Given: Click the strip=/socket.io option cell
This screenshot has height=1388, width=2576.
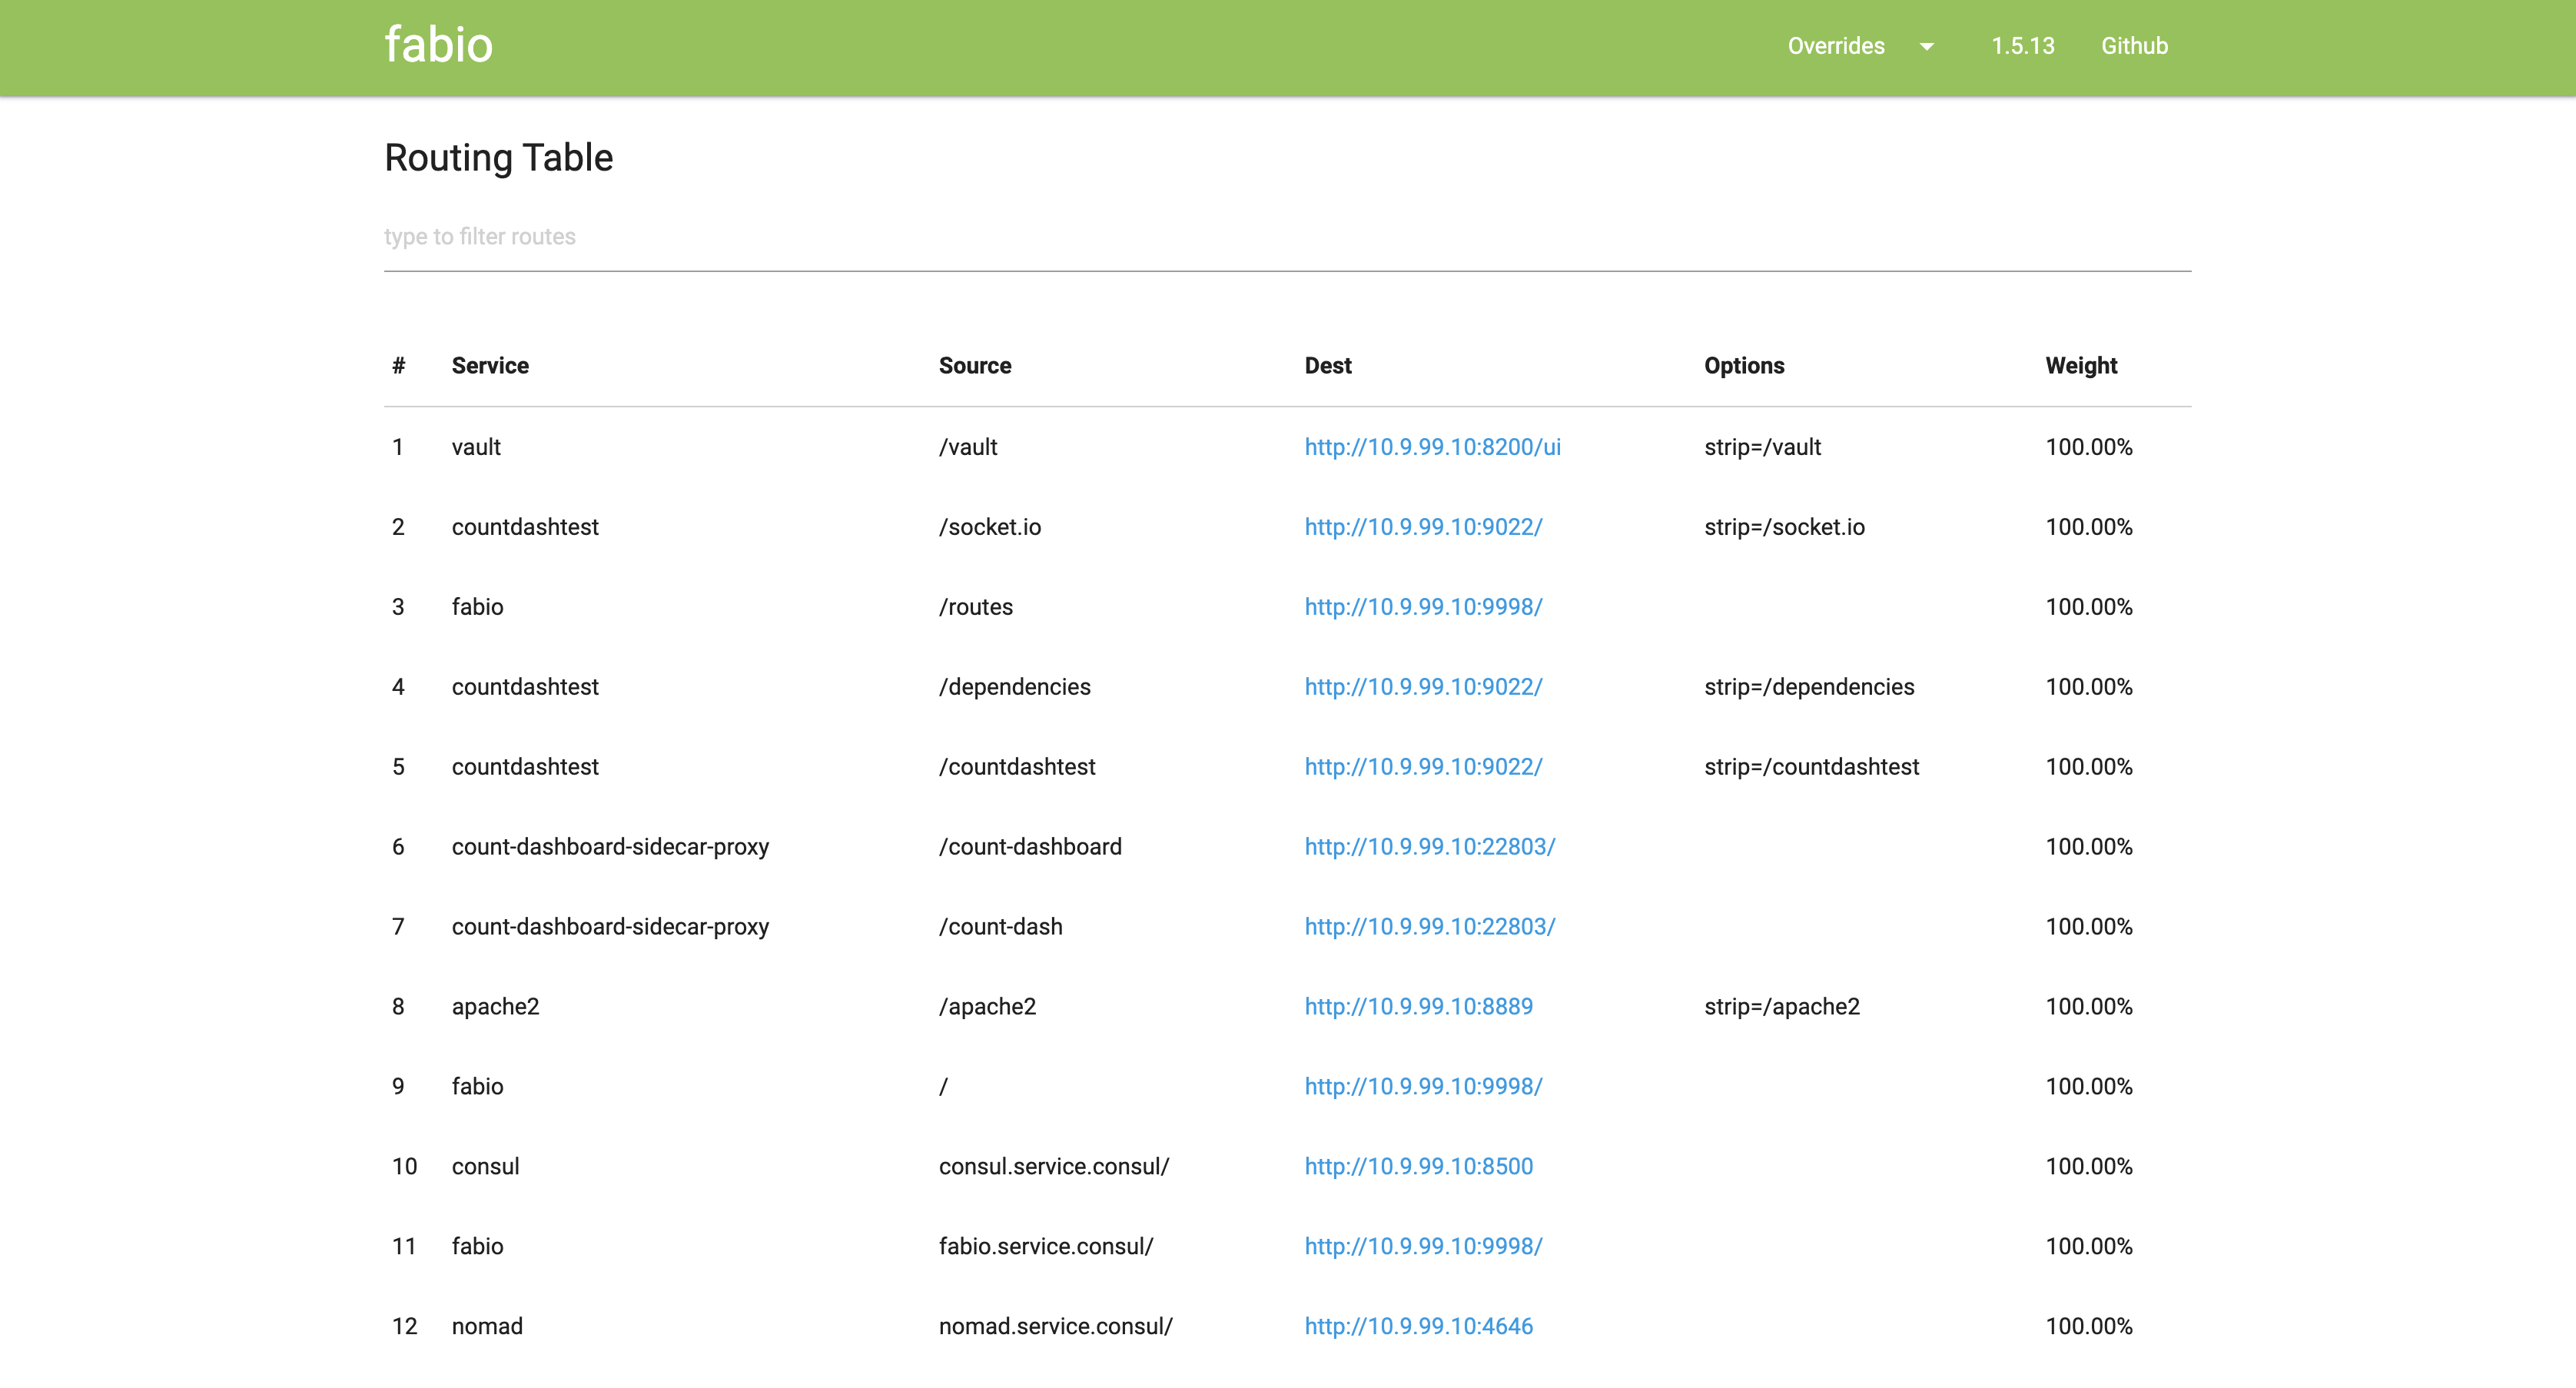Looking at the screenshot, I should pos(1784,527).
